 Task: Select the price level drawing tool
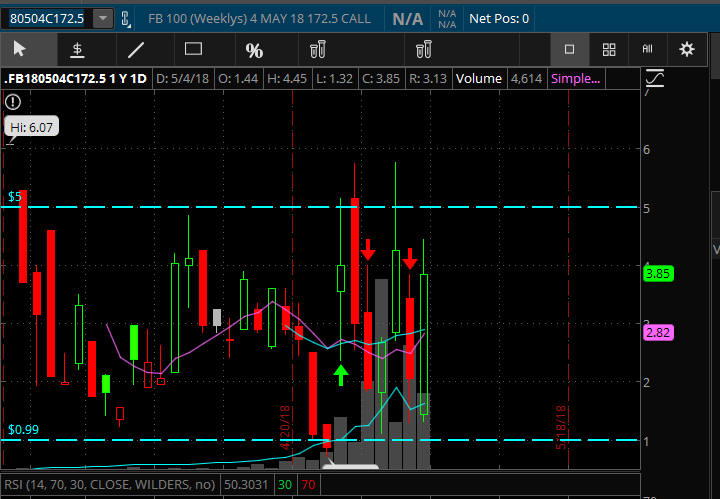click(77, 49)
